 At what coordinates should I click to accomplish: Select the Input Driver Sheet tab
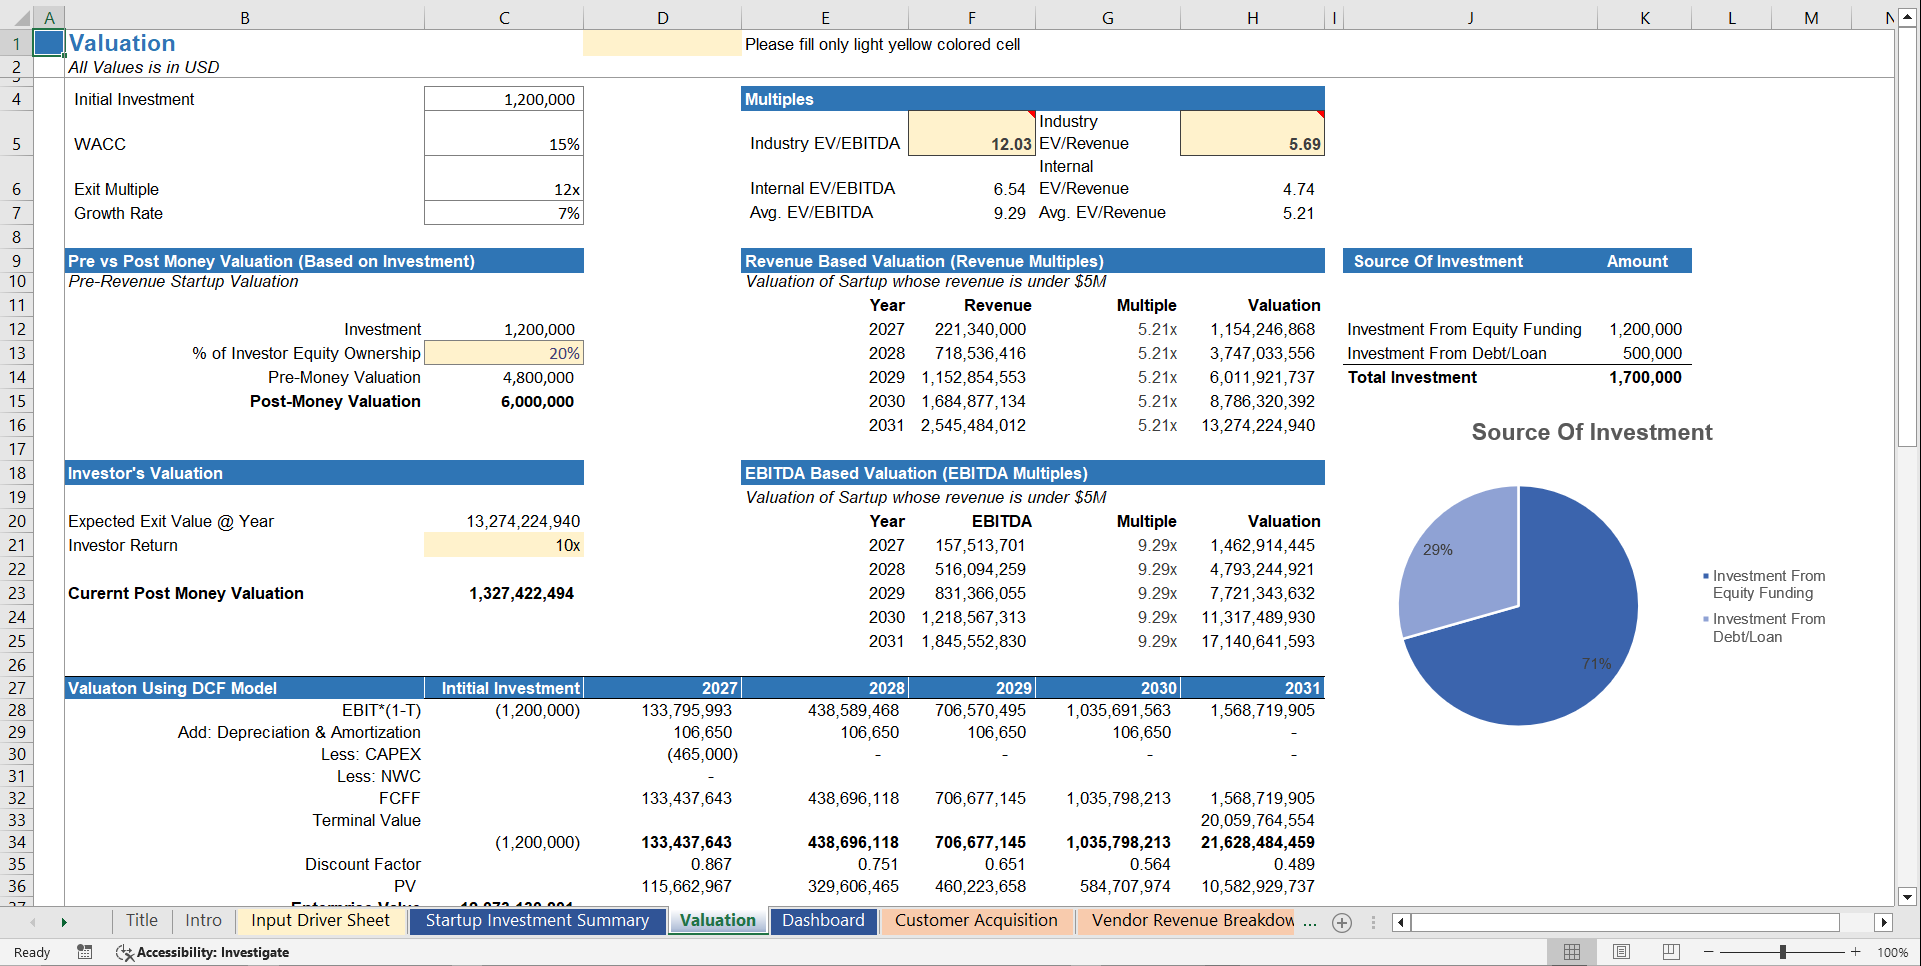(320, 921)
